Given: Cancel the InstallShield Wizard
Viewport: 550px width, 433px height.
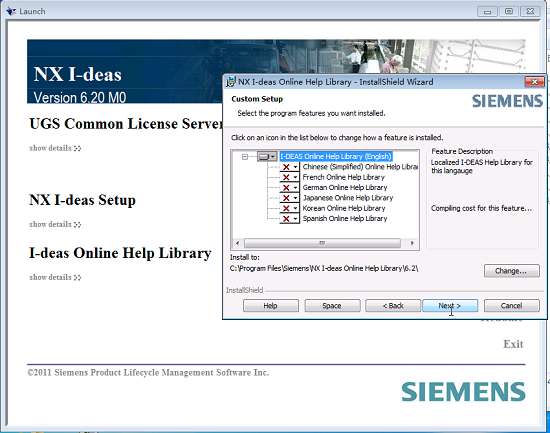Looking at the screenshot, I should (x=512, y=306).
